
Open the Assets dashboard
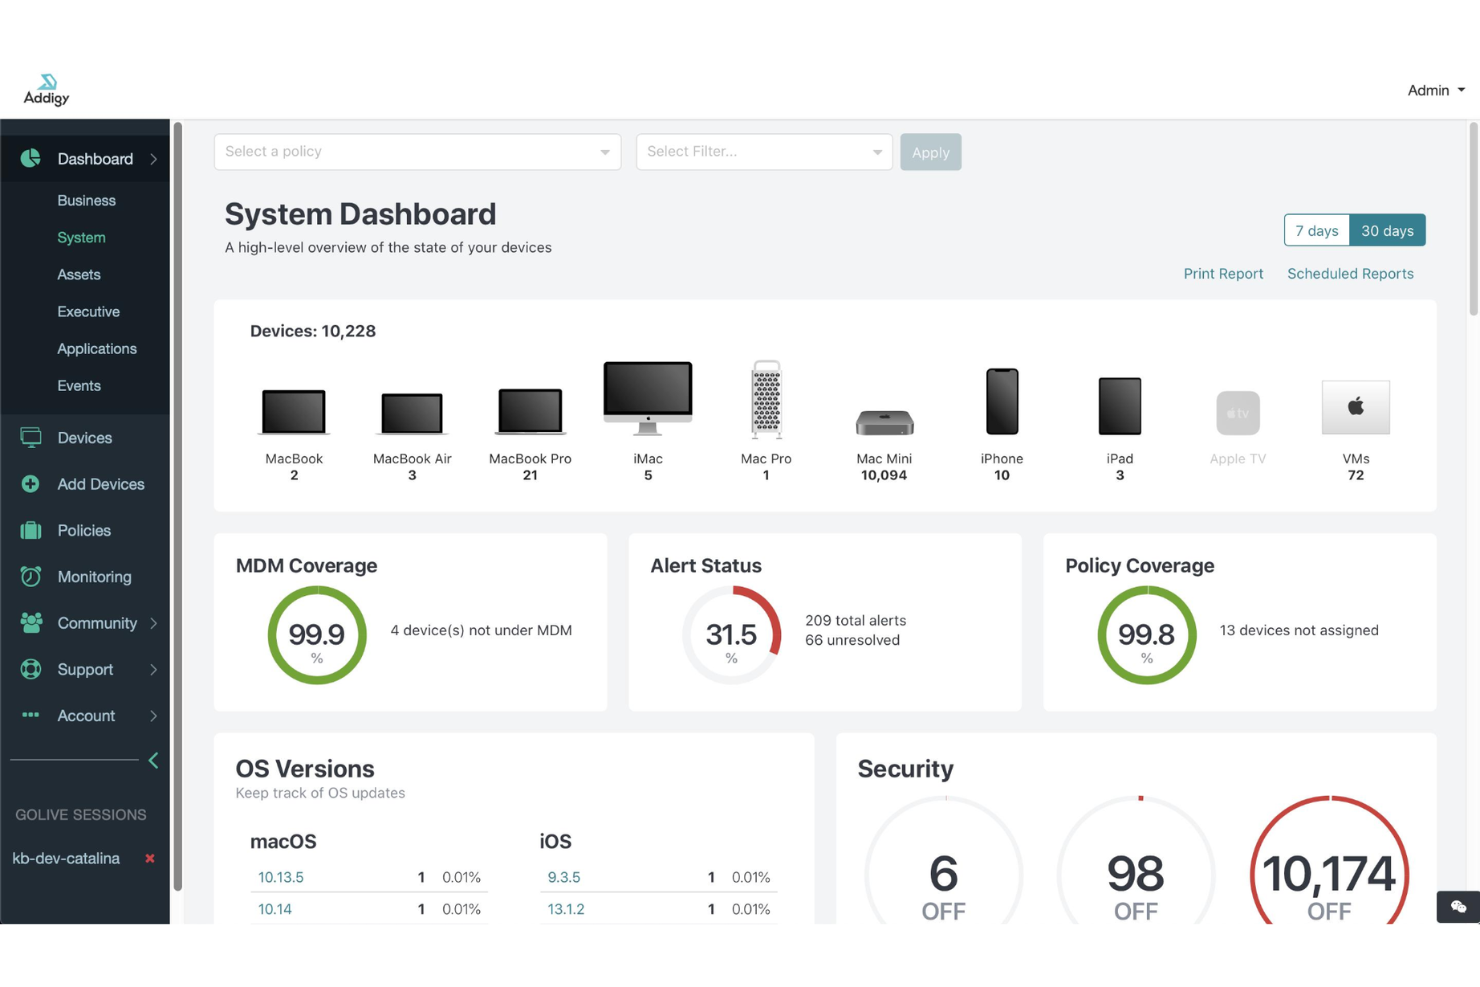(79, 274)
